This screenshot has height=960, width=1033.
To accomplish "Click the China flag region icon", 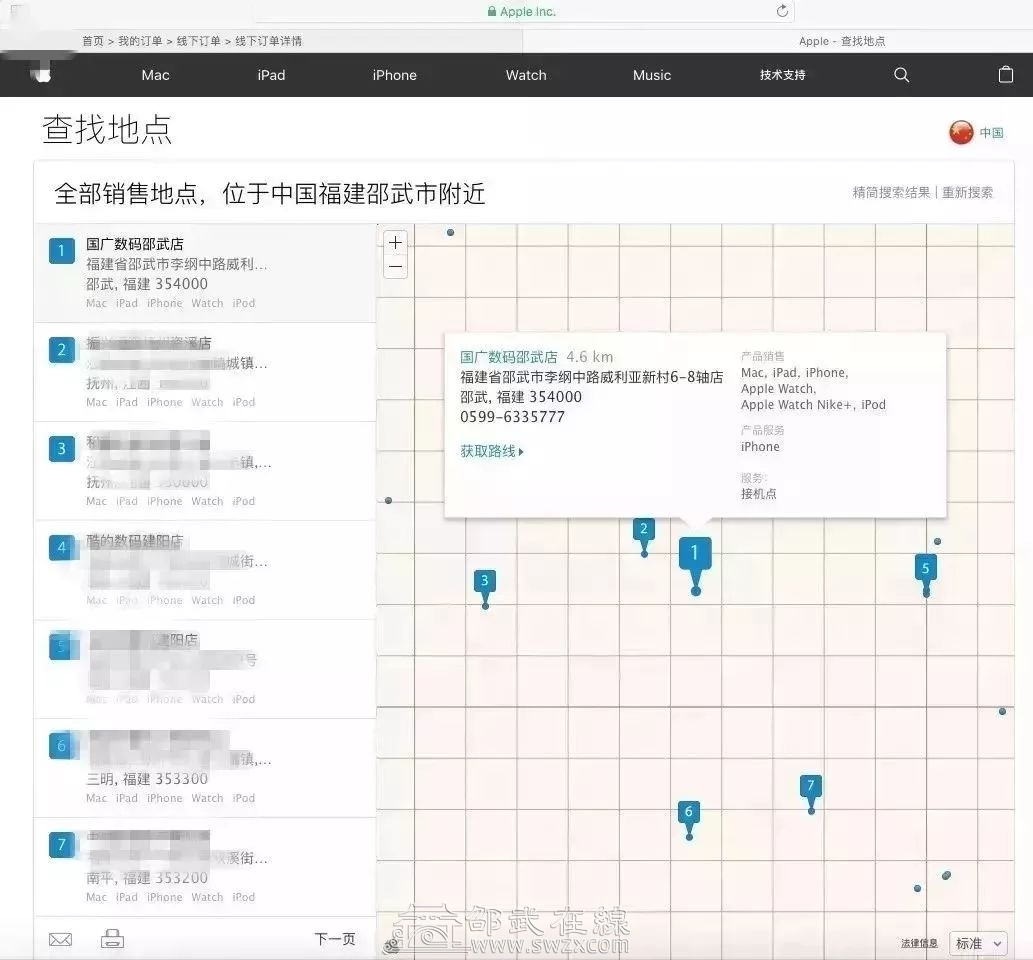I will (x=961, y=132).
